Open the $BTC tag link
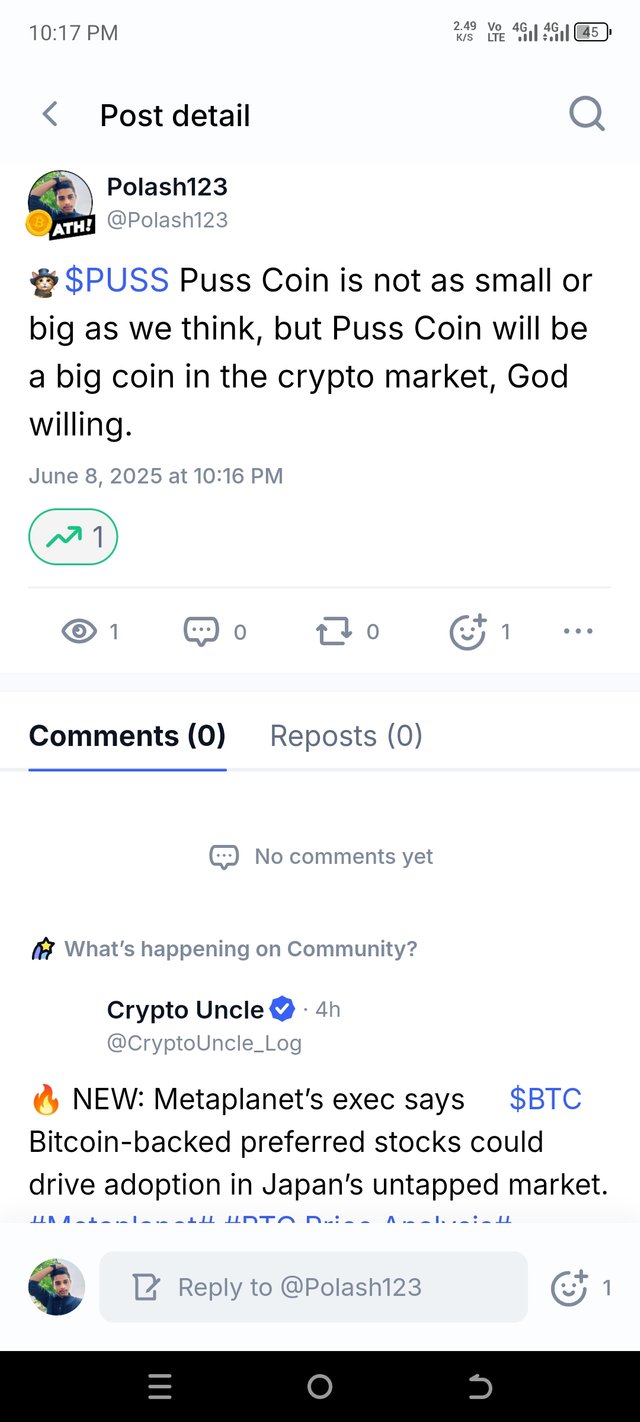This screenshot has height=1422, width=640. tap(545, 1099)
